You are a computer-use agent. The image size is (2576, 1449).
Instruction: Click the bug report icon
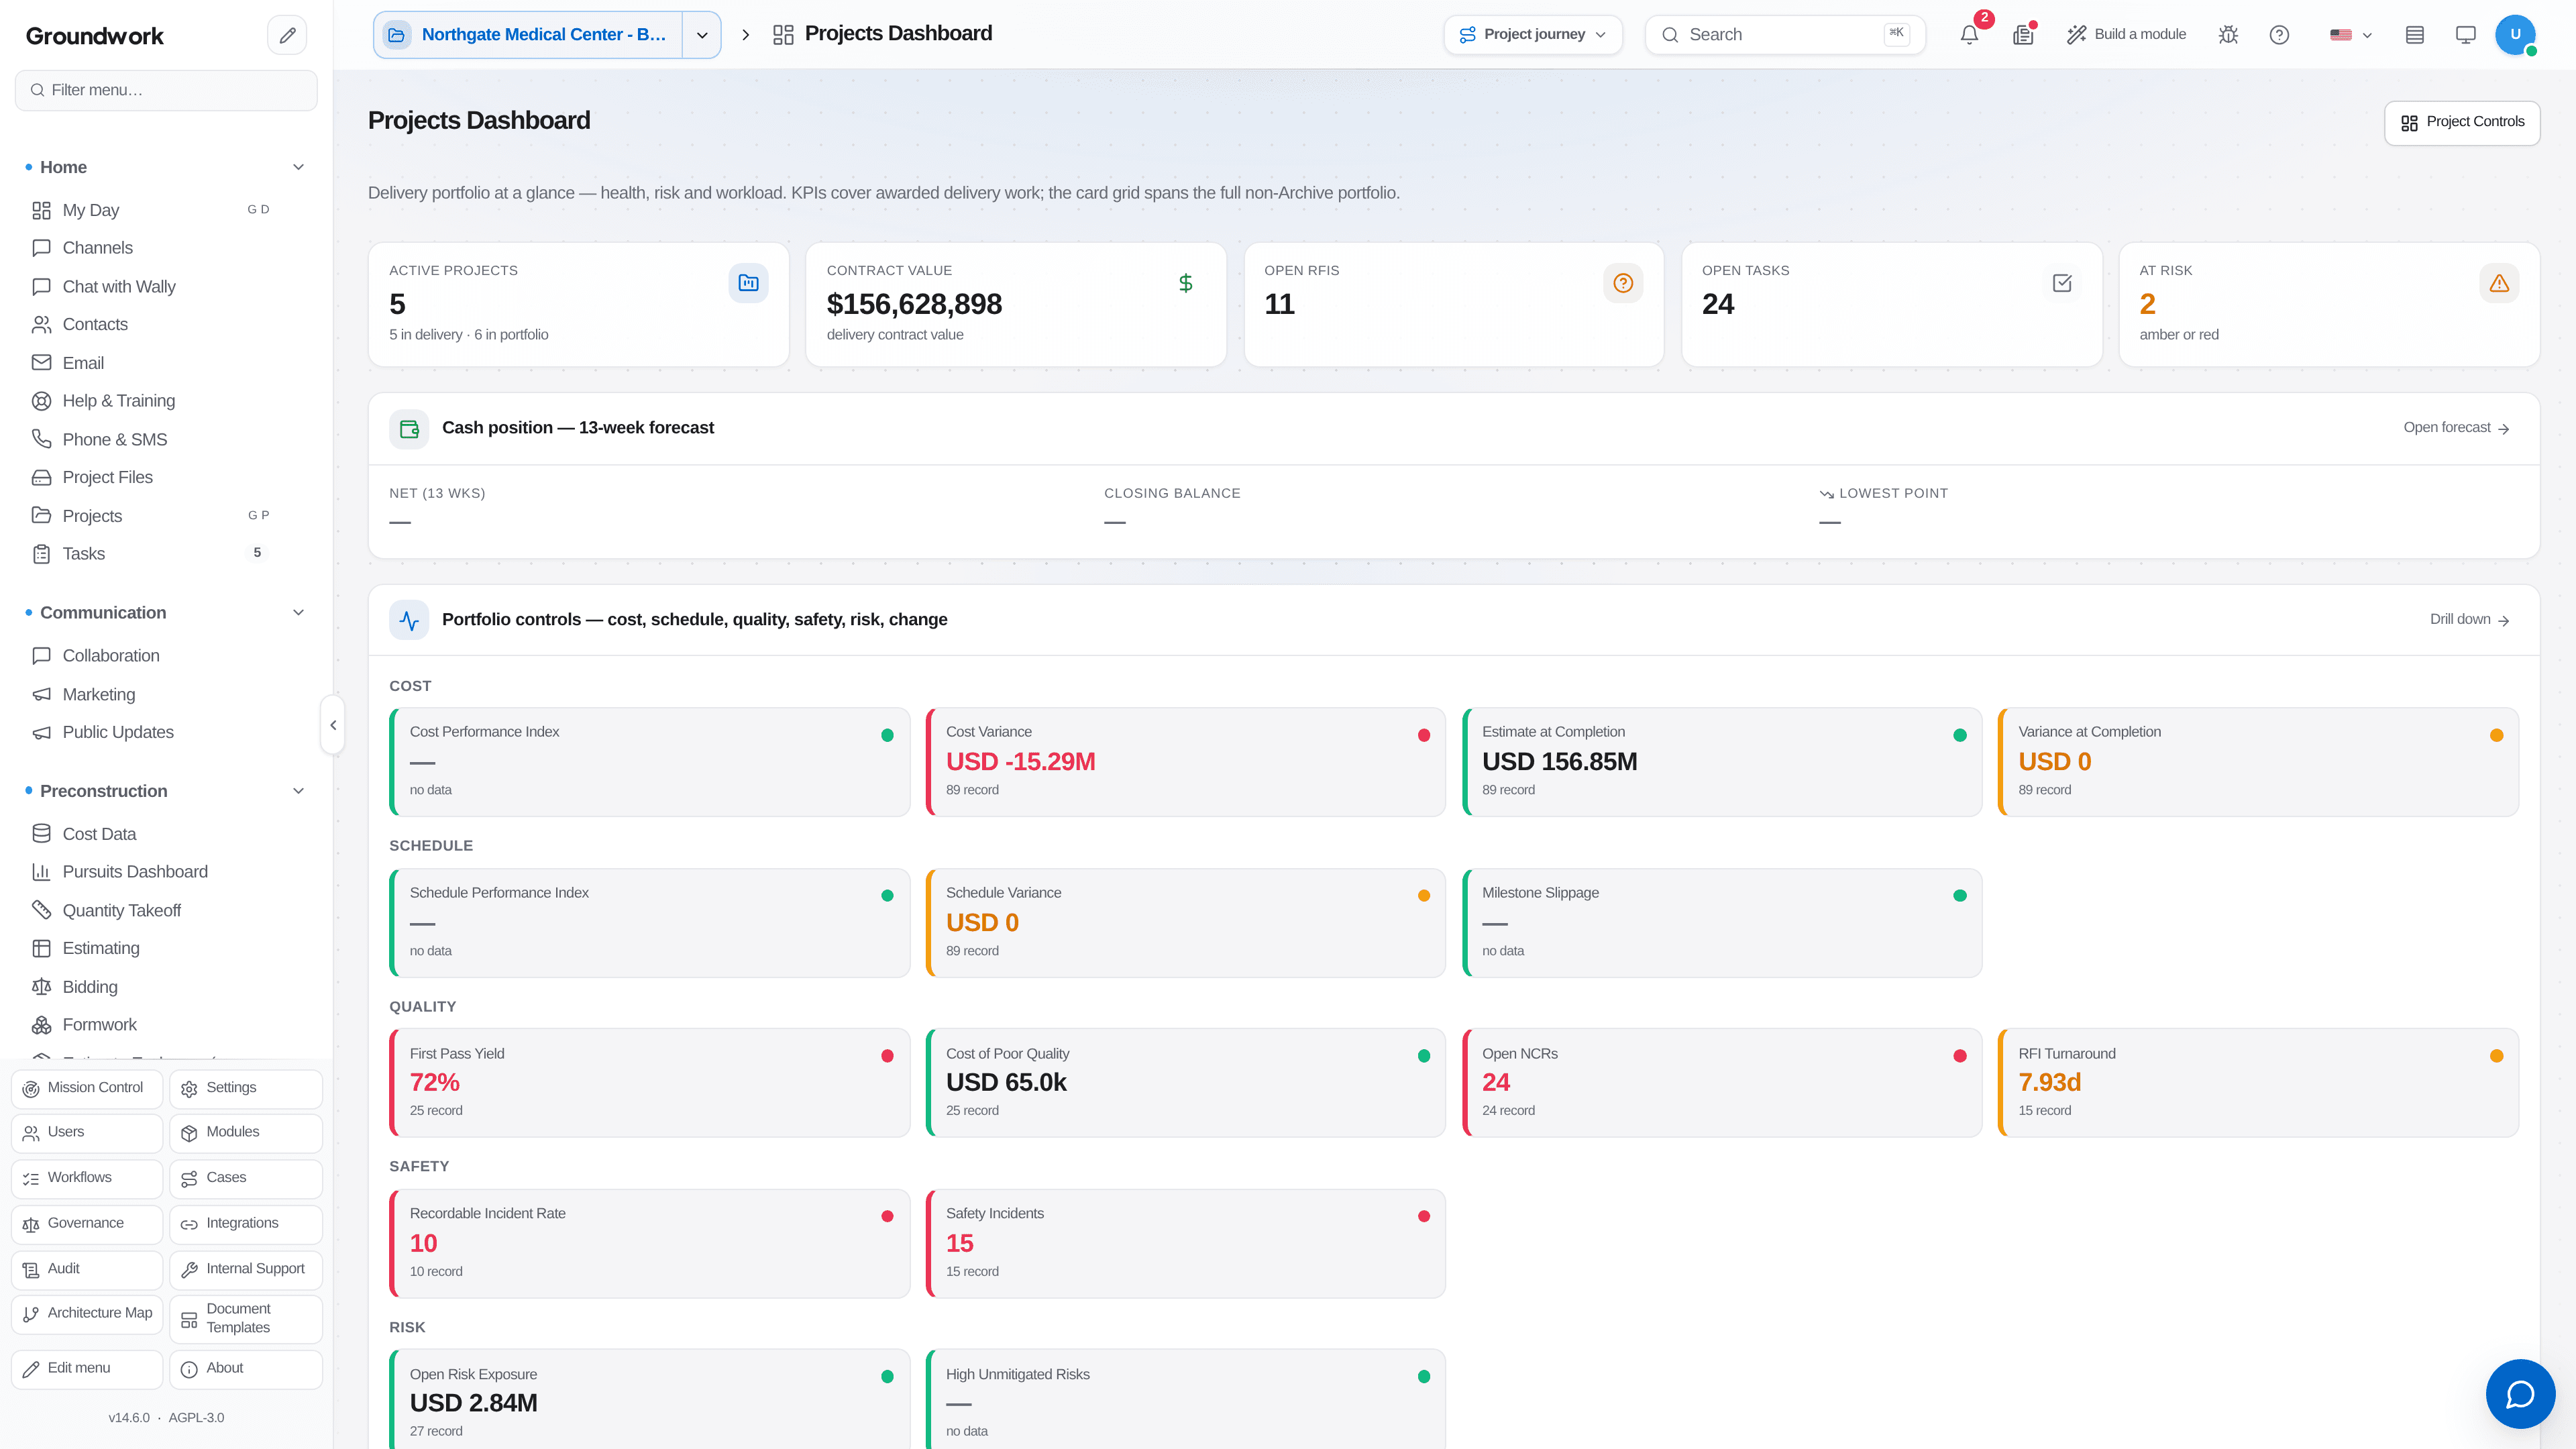(2228, 35)
